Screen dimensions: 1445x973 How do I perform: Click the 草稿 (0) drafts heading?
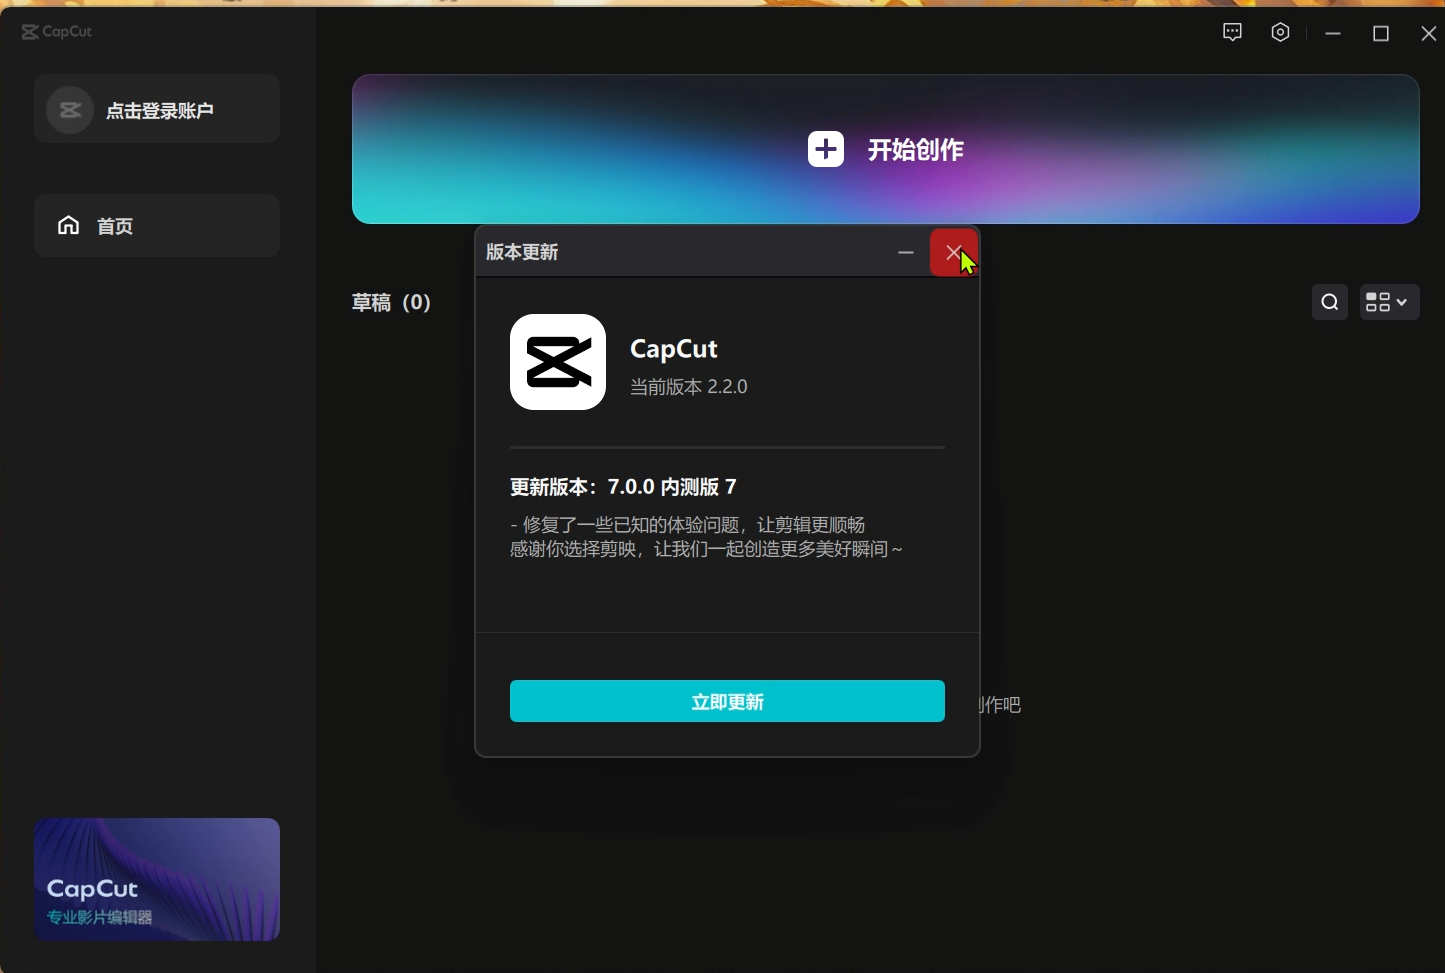pyautogui.click(x=391, y=302)
